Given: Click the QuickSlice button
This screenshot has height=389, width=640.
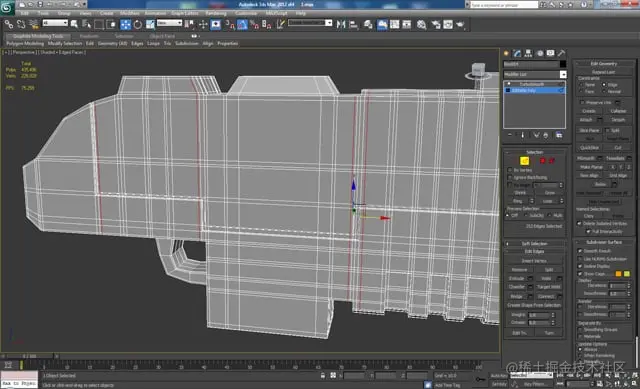Looking at the screenshot, I should [589, 148].
